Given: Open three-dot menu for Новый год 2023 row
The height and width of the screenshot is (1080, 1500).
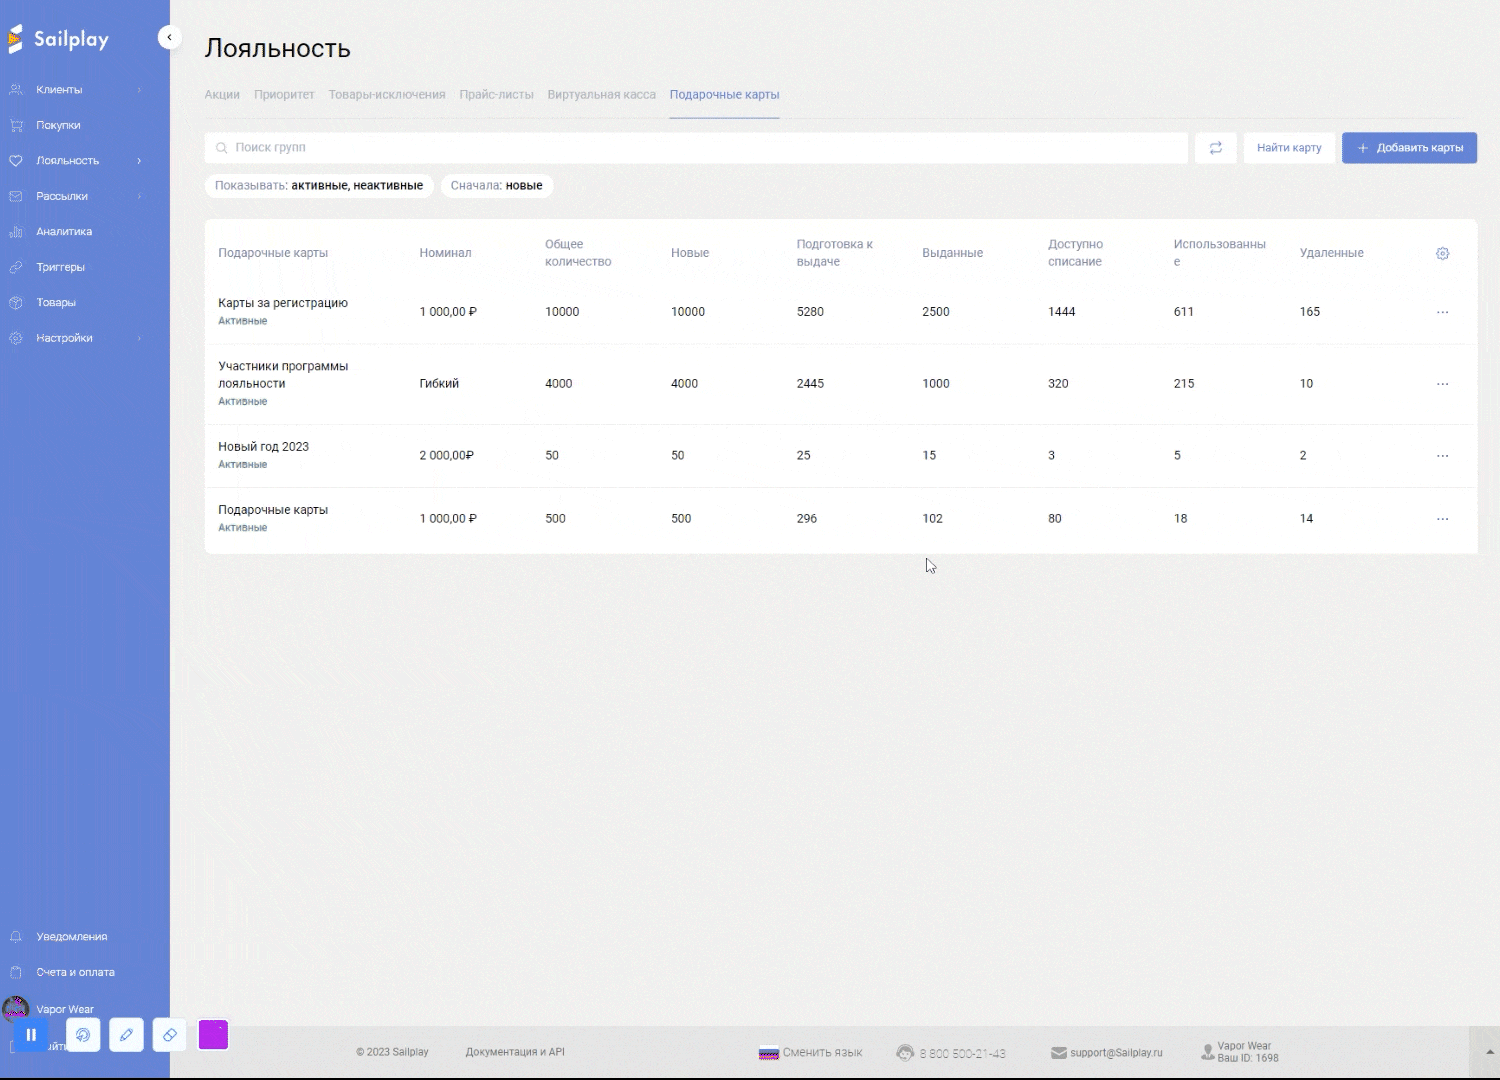Looking at the screenshot, I should pos(1442,456).
